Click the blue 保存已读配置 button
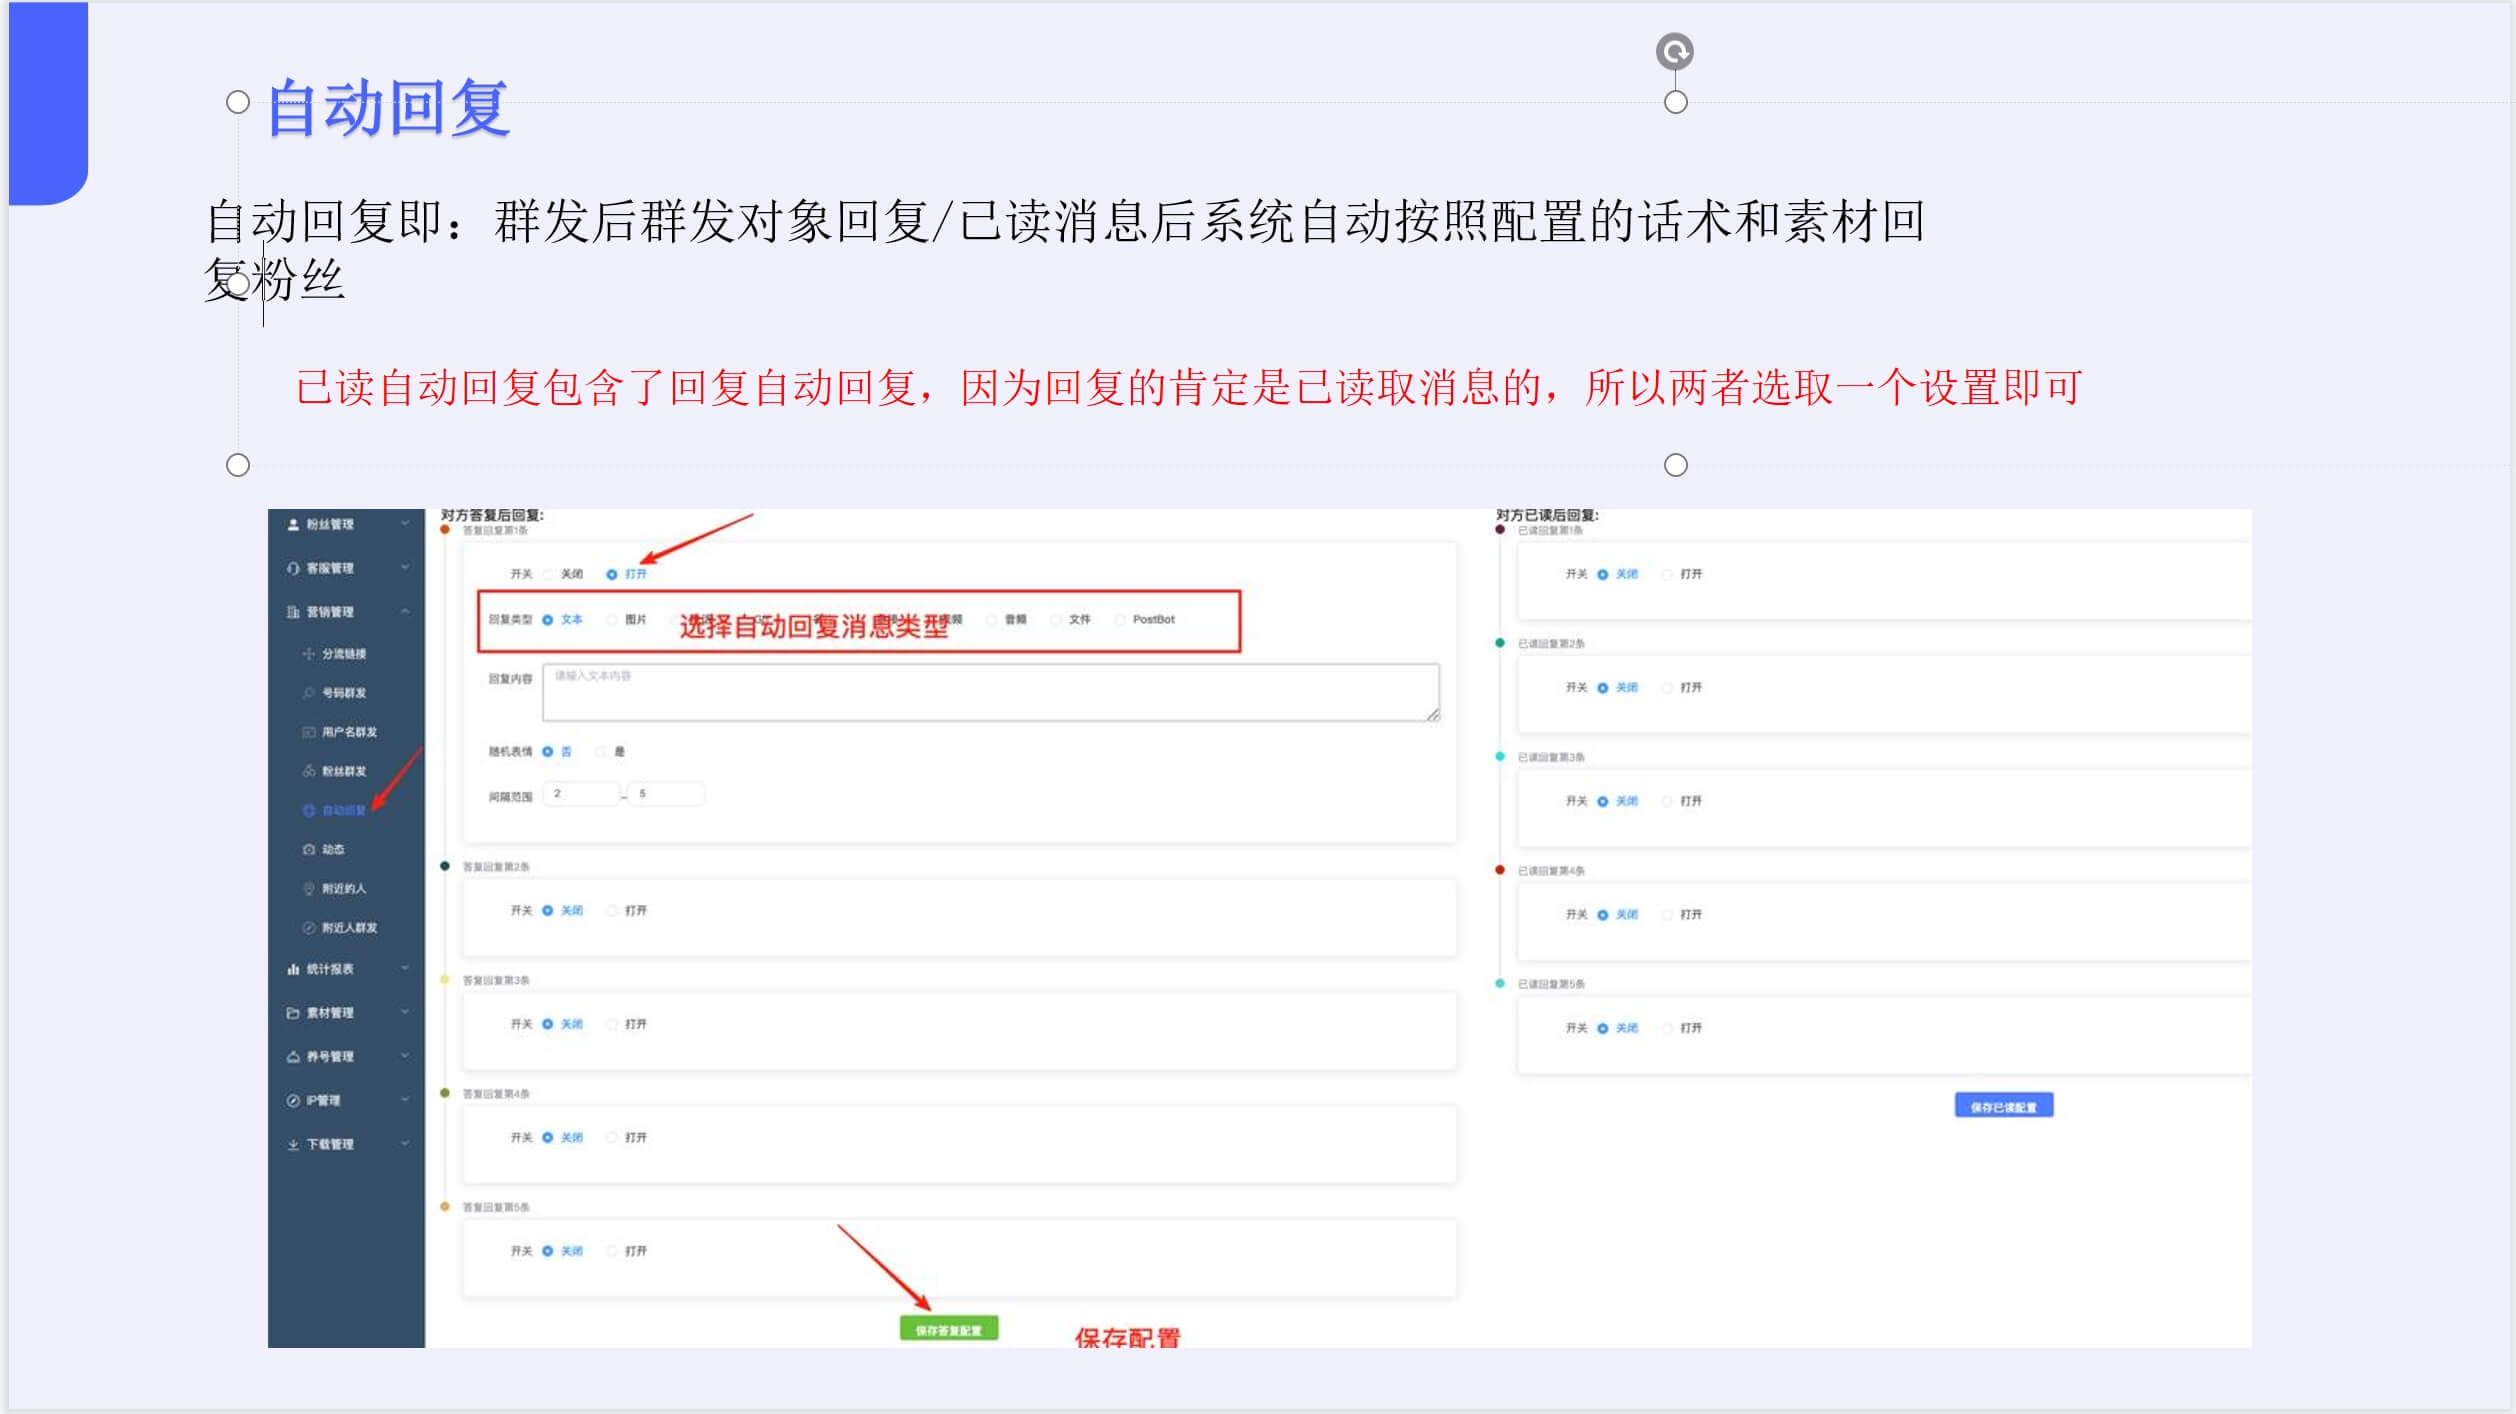Viewport: 2516px width, 1414px height. point(2003,1105)
